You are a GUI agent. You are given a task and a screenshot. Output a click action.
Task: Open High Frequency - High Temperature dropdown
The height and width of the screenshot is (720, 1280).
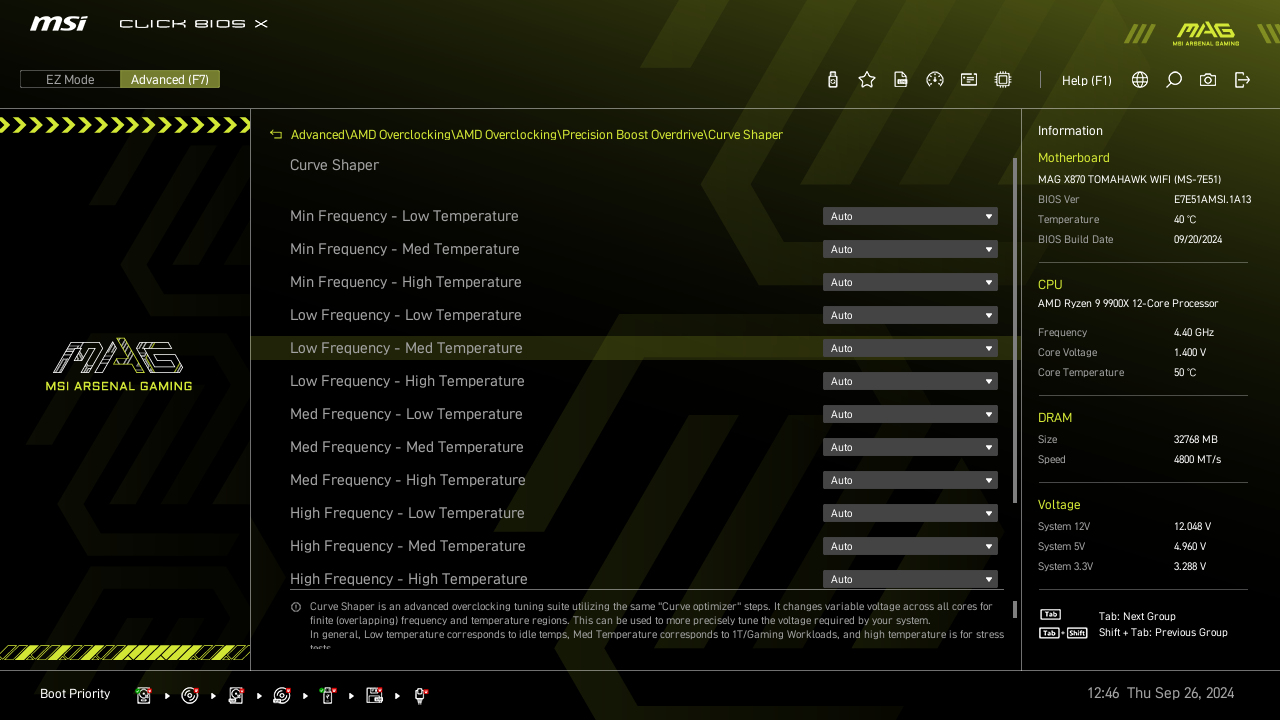(x=910, y=579)
